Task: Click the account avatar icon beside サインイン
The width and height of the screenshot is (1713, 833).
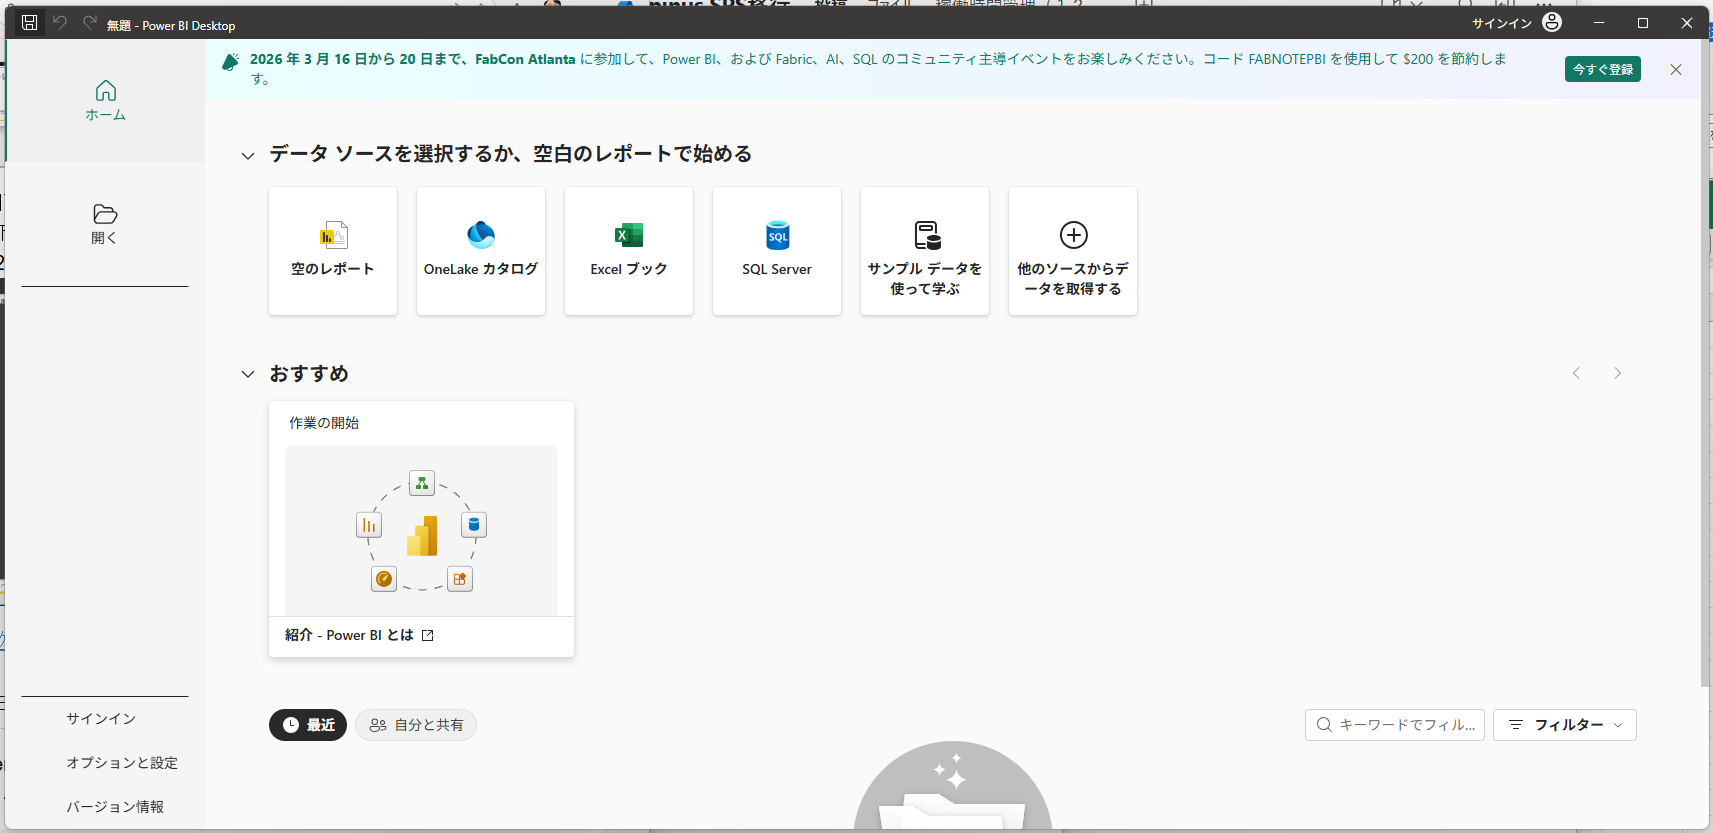Action: tap(1552, 22)
